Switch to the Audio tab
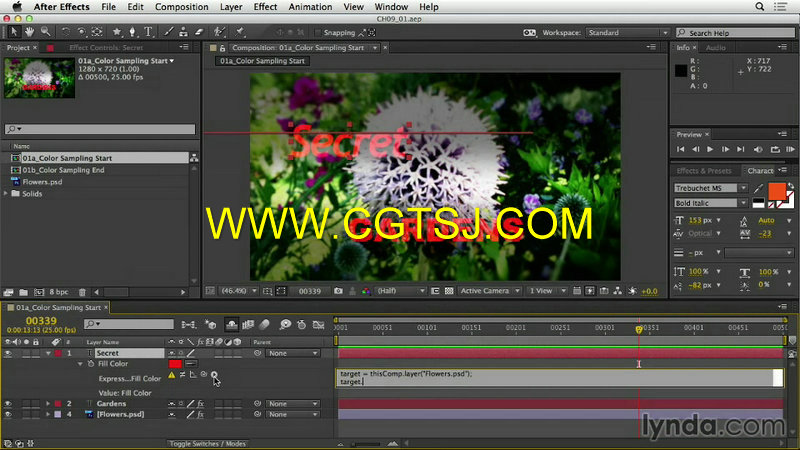800x450 pixels. click(716, 47)
